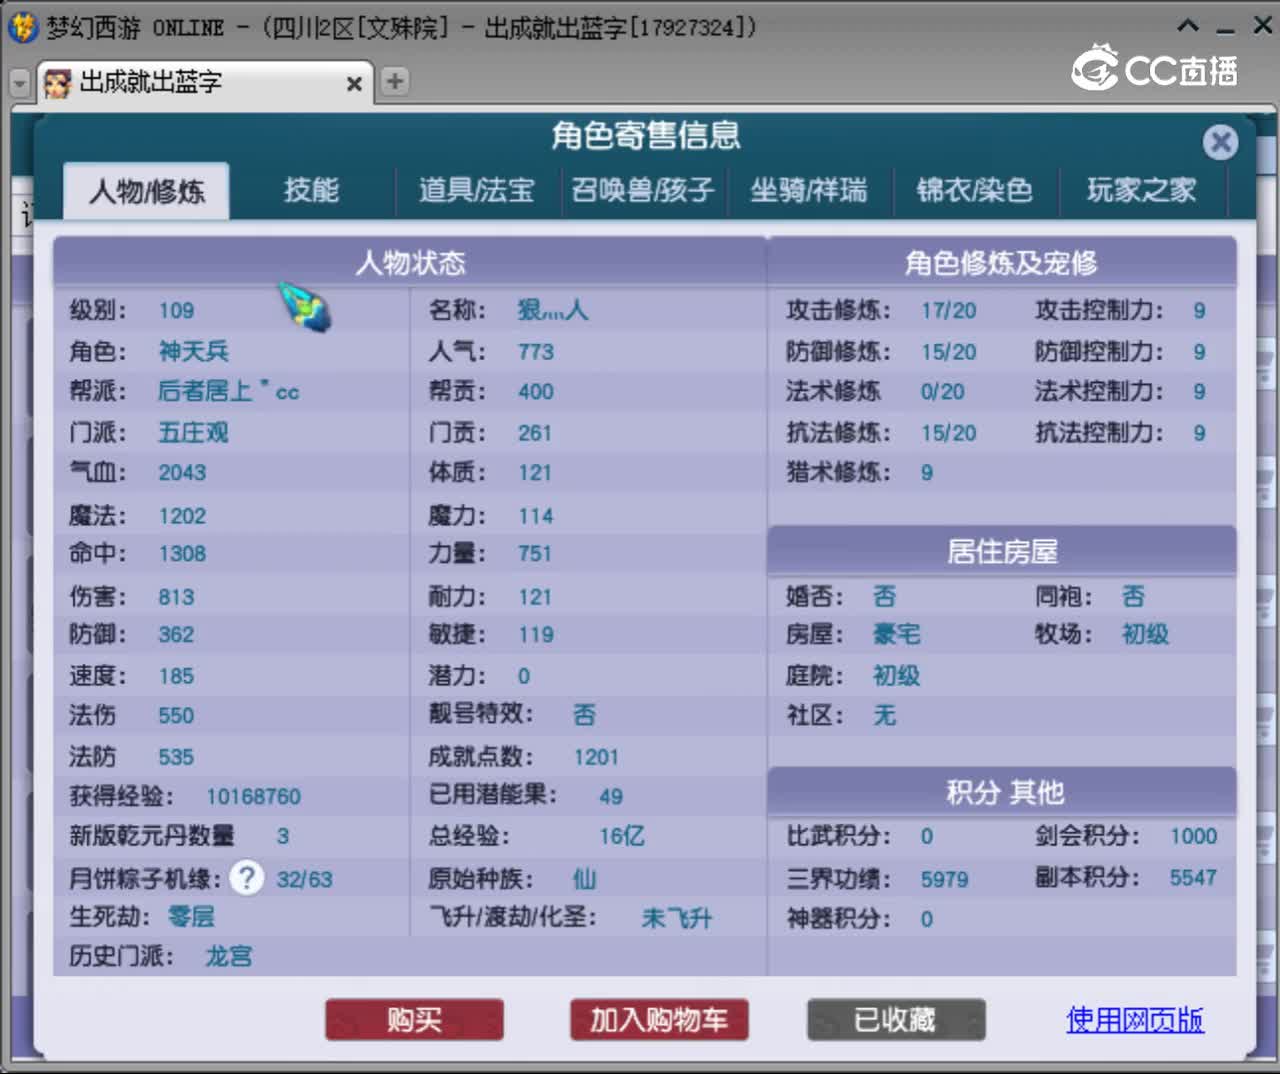Click the question mark help icon beside 月饼粽子机缘
Screen dimensions: 1280x1074
tap(246, 878)
